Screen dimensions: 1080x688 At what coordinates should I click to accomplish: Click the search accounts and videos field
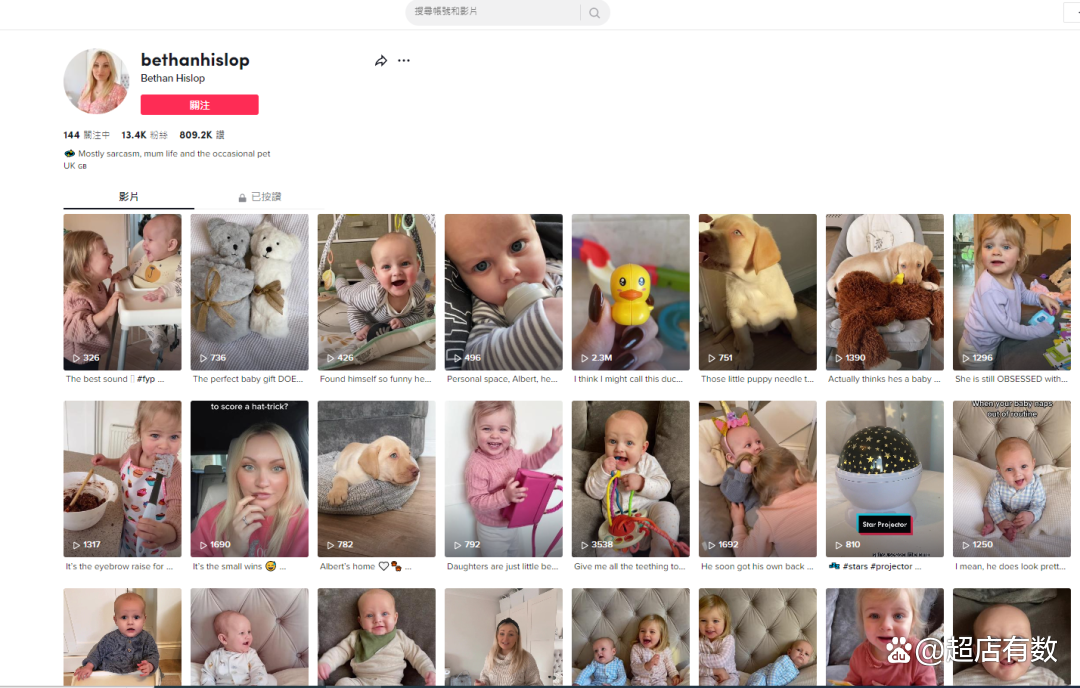[492, 12]
